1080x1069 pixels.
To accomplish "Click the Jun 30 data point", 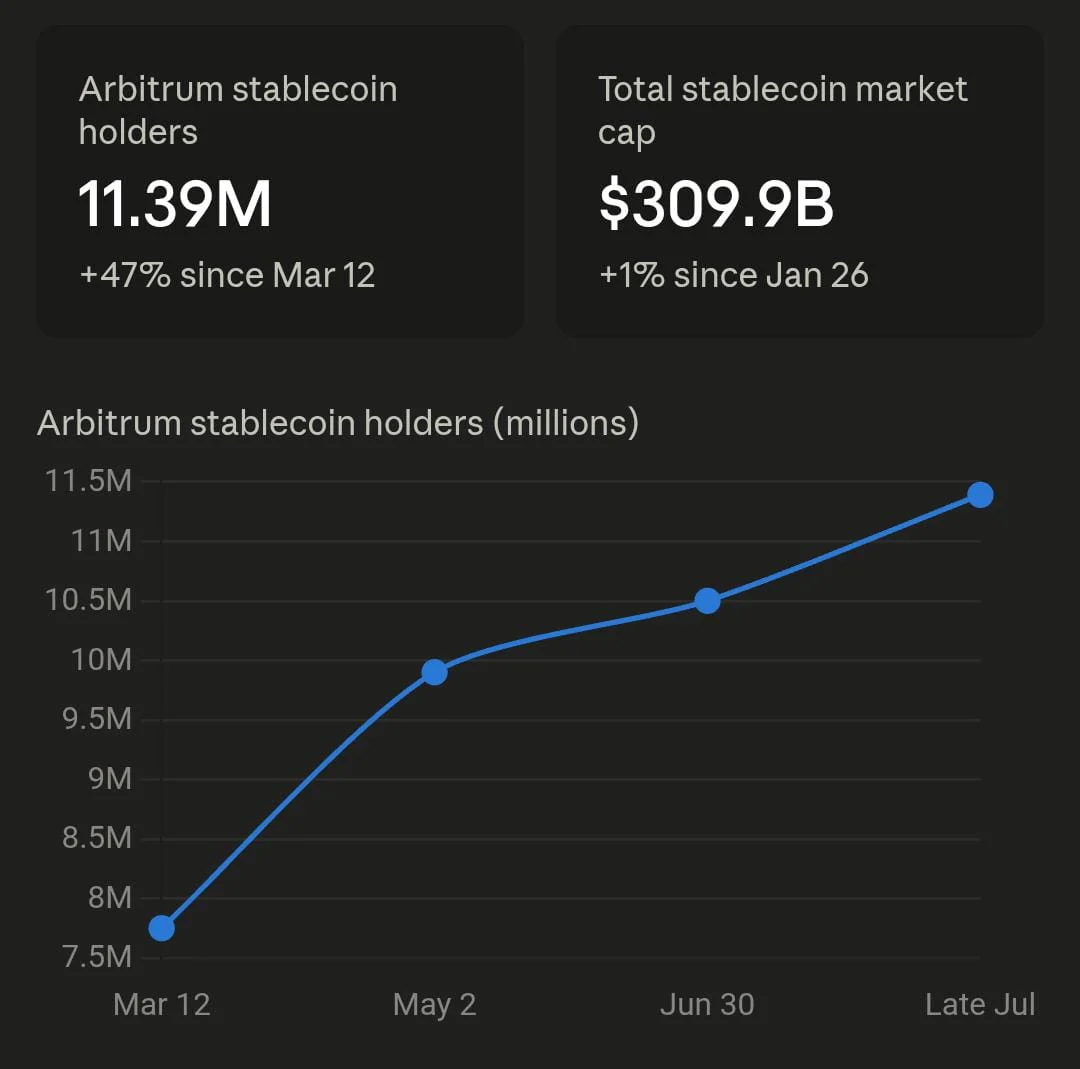I will (x=707, y=601).
